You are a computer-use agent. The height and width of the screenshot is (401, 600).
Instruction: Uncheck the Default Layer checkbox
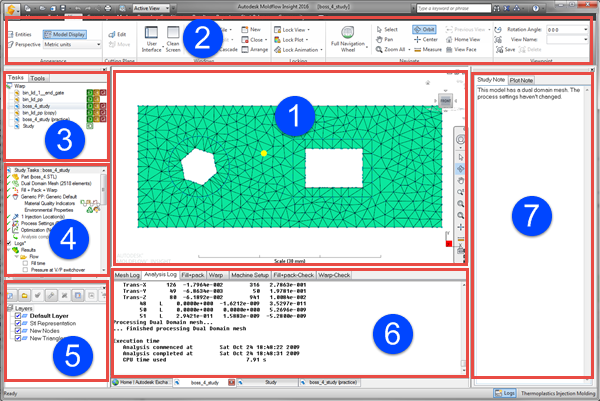[x=18, y=316]
